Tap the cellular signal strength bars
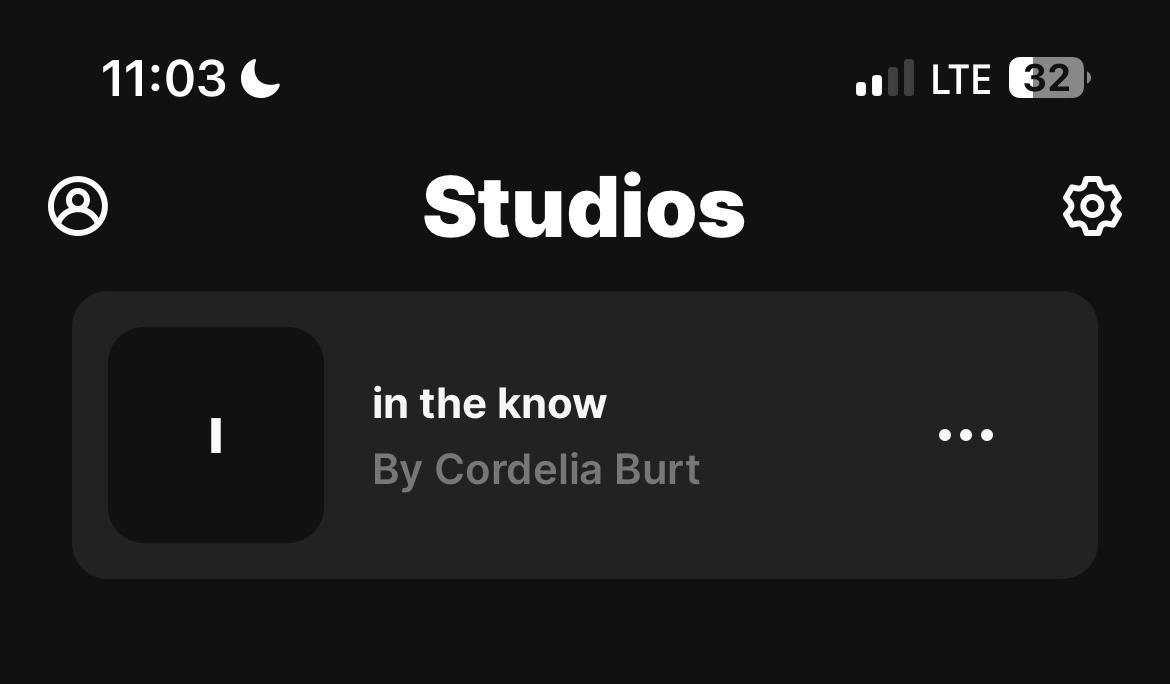1170x684 pixels. click(x=884, y=79)
